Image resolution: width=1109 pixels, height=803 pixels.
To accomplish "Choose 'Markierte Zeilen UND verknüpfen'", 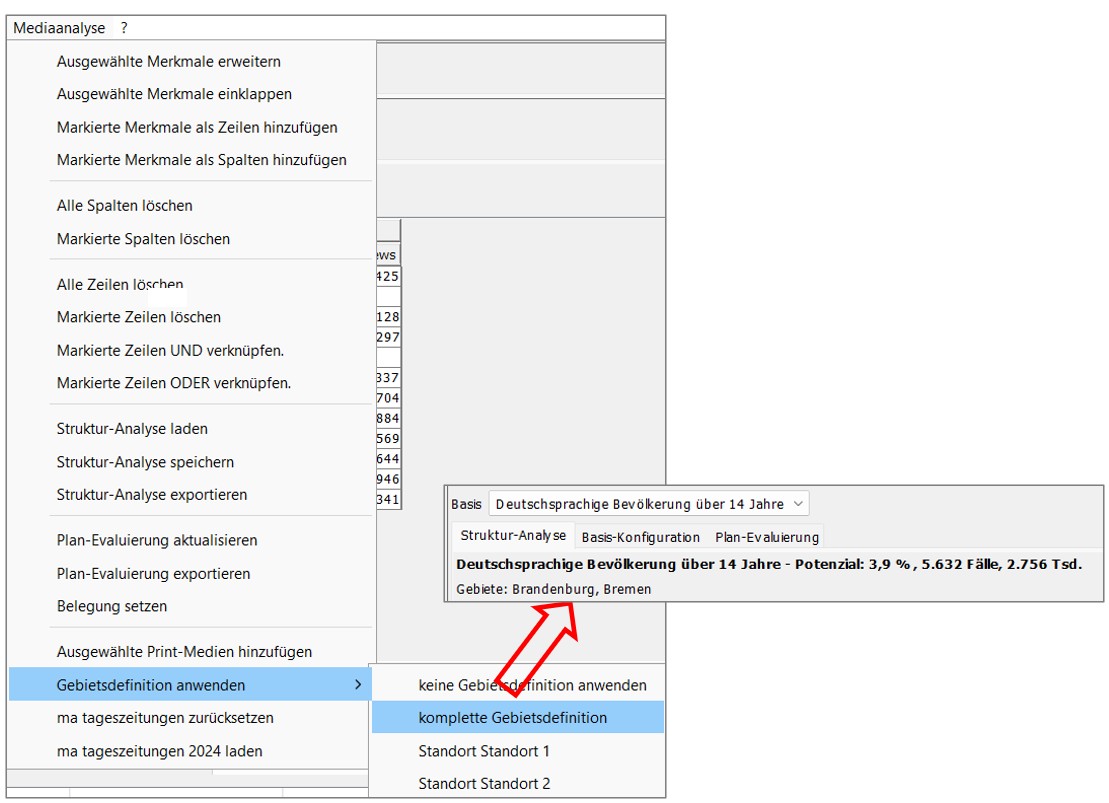I will (x=170, y=350).
